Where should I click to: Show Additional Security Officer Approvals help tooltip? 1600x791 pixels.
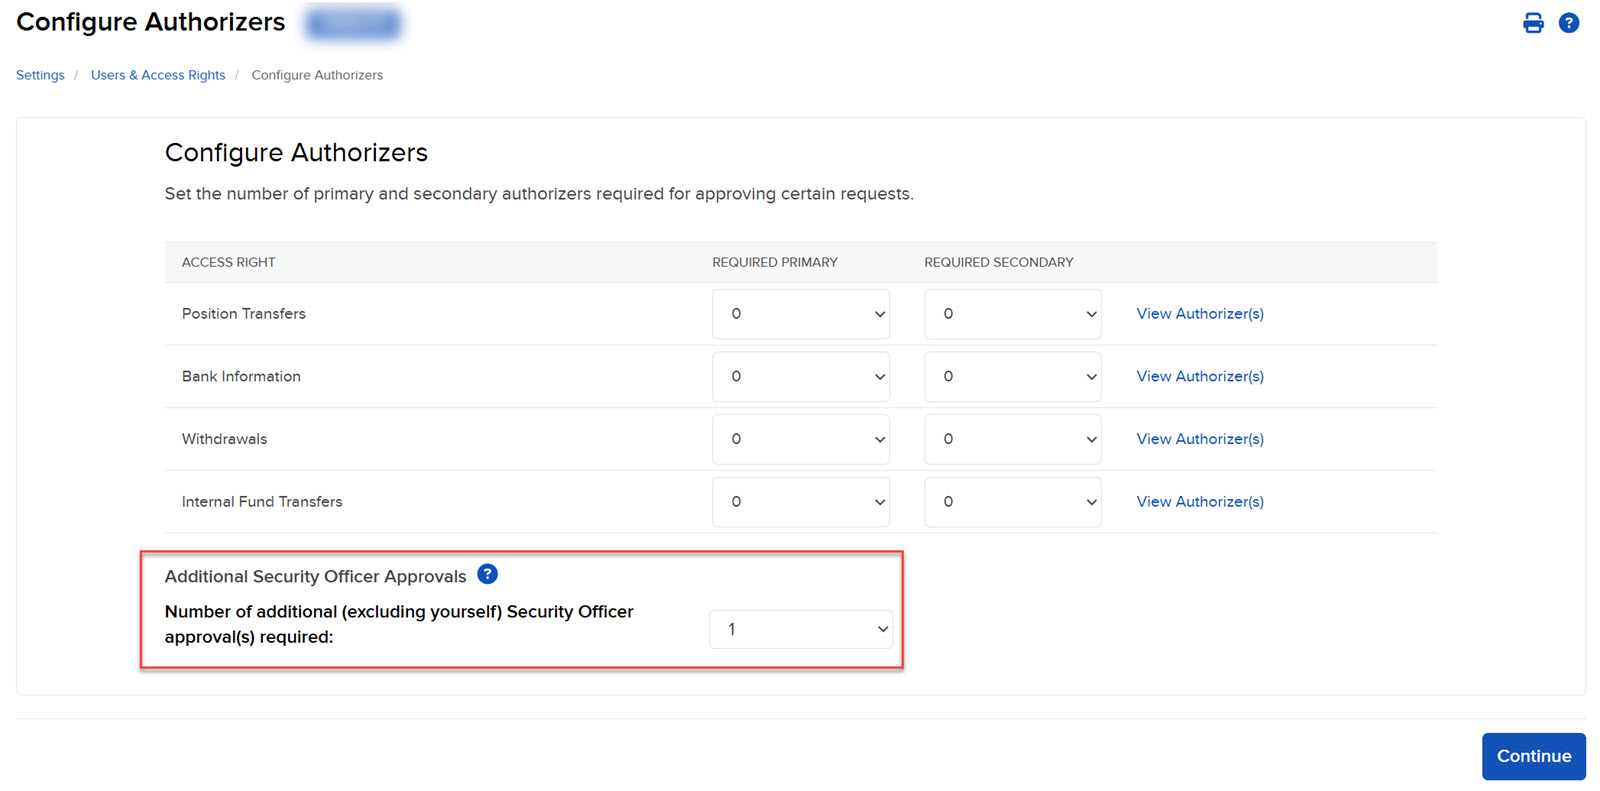coord(487,574)
